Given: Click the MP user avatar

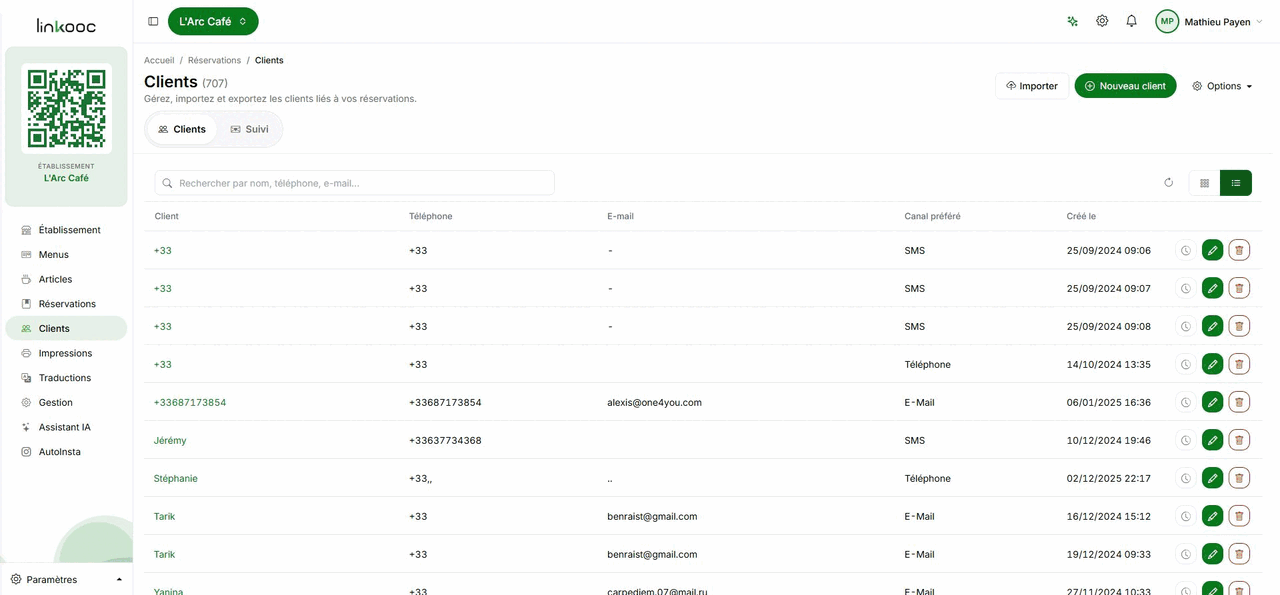Looking at the screenshot, I should click(1167, 21).
